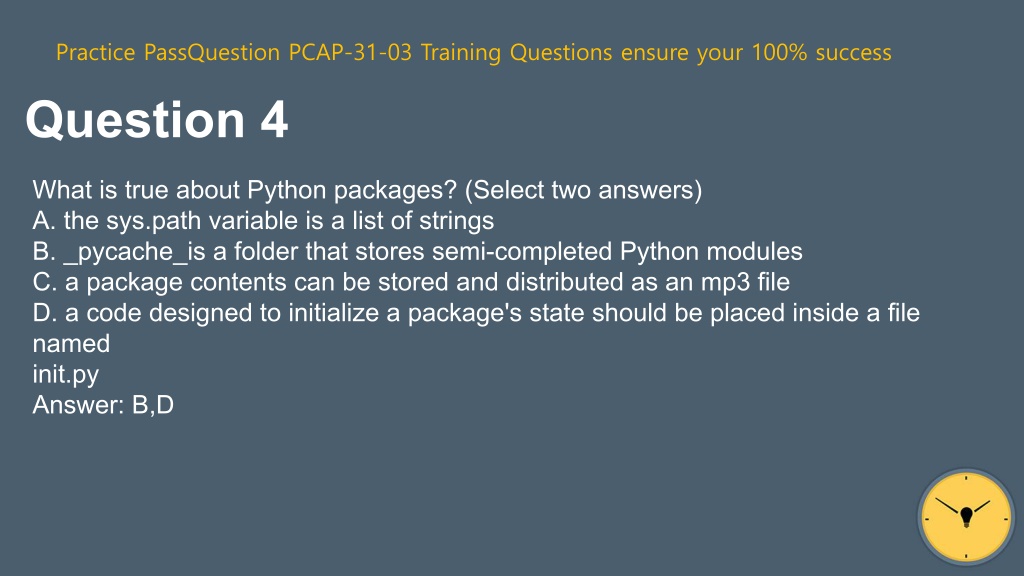Click the 'PCAP-31-03' exam code in the header
Image resolution: width=1024 pixels, height=576 pixels.
350,52
